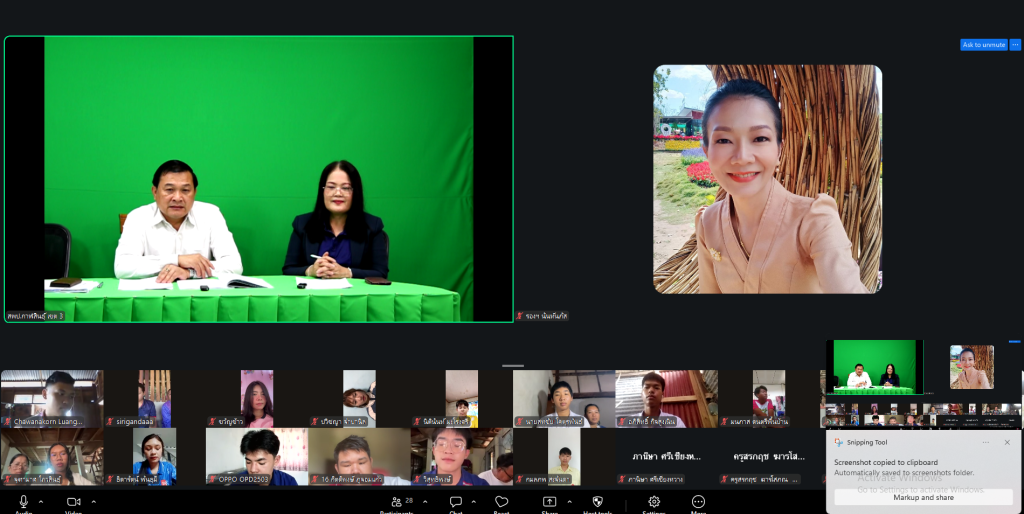Open the Participants panel icon
Screen dimensions: 1024x514
click(396, 502)
